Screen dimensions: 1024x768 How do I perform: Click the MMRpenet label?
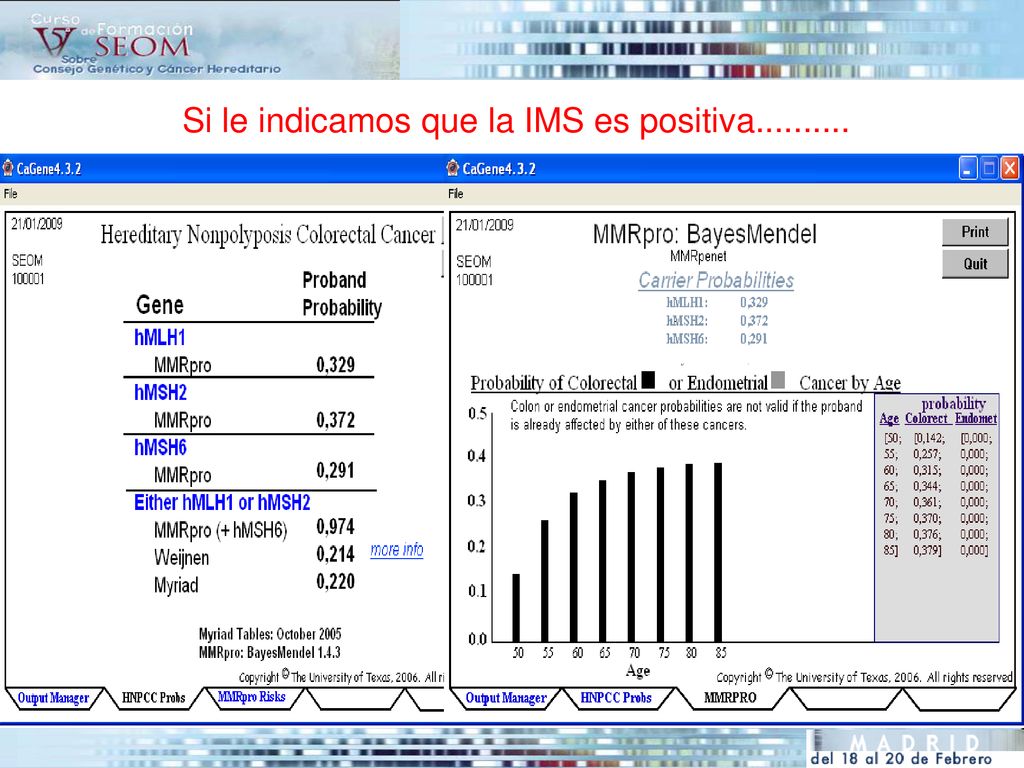[x=698, y=256]
